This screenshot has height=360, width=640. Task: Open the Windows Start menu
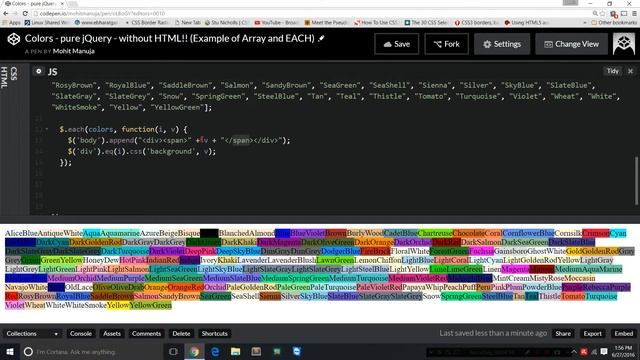[x=9, y=351]
